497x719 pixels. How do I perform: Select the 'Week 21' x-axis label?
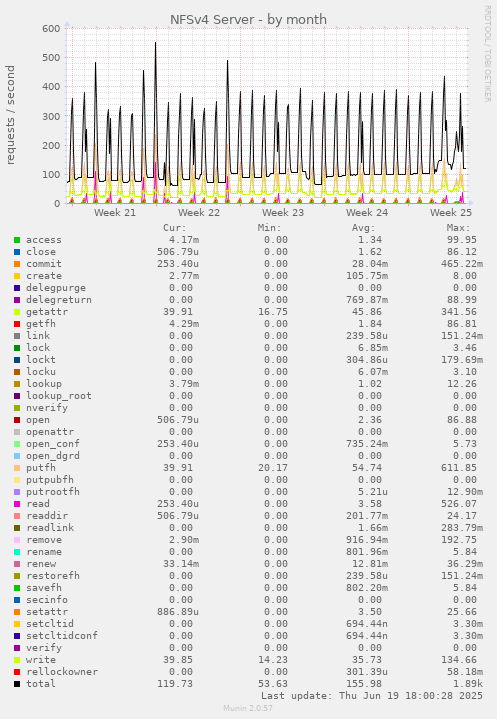115,213
